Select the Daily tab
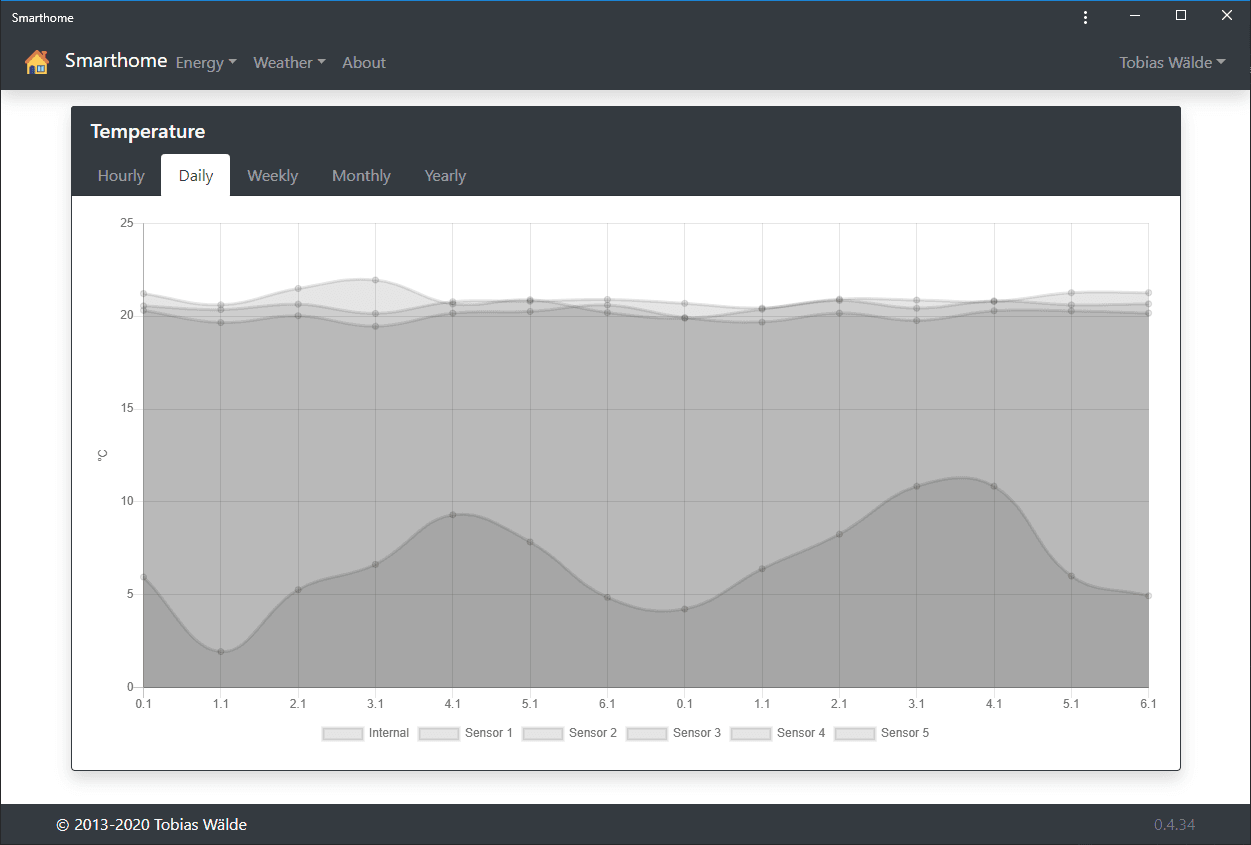The height and width of the screenshot is (845, 1251). [196, 175]
